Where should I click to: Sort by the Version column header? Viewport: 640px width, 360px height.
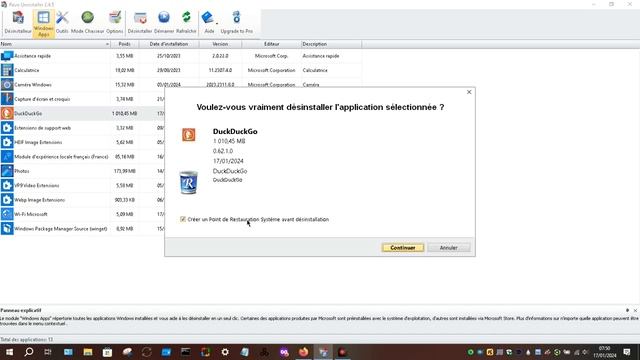tap(220, 44)
